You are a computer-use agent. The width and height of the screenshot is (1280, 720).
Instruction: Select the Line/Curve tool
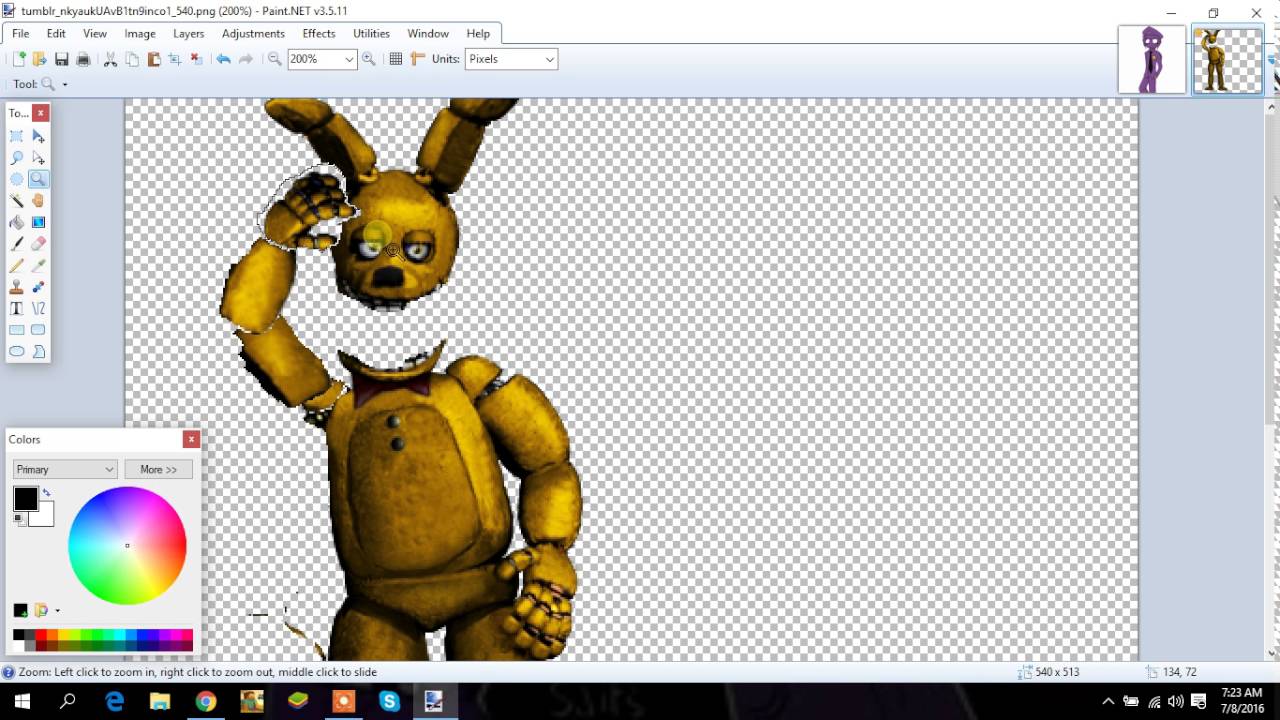click(x=38, y=308)
